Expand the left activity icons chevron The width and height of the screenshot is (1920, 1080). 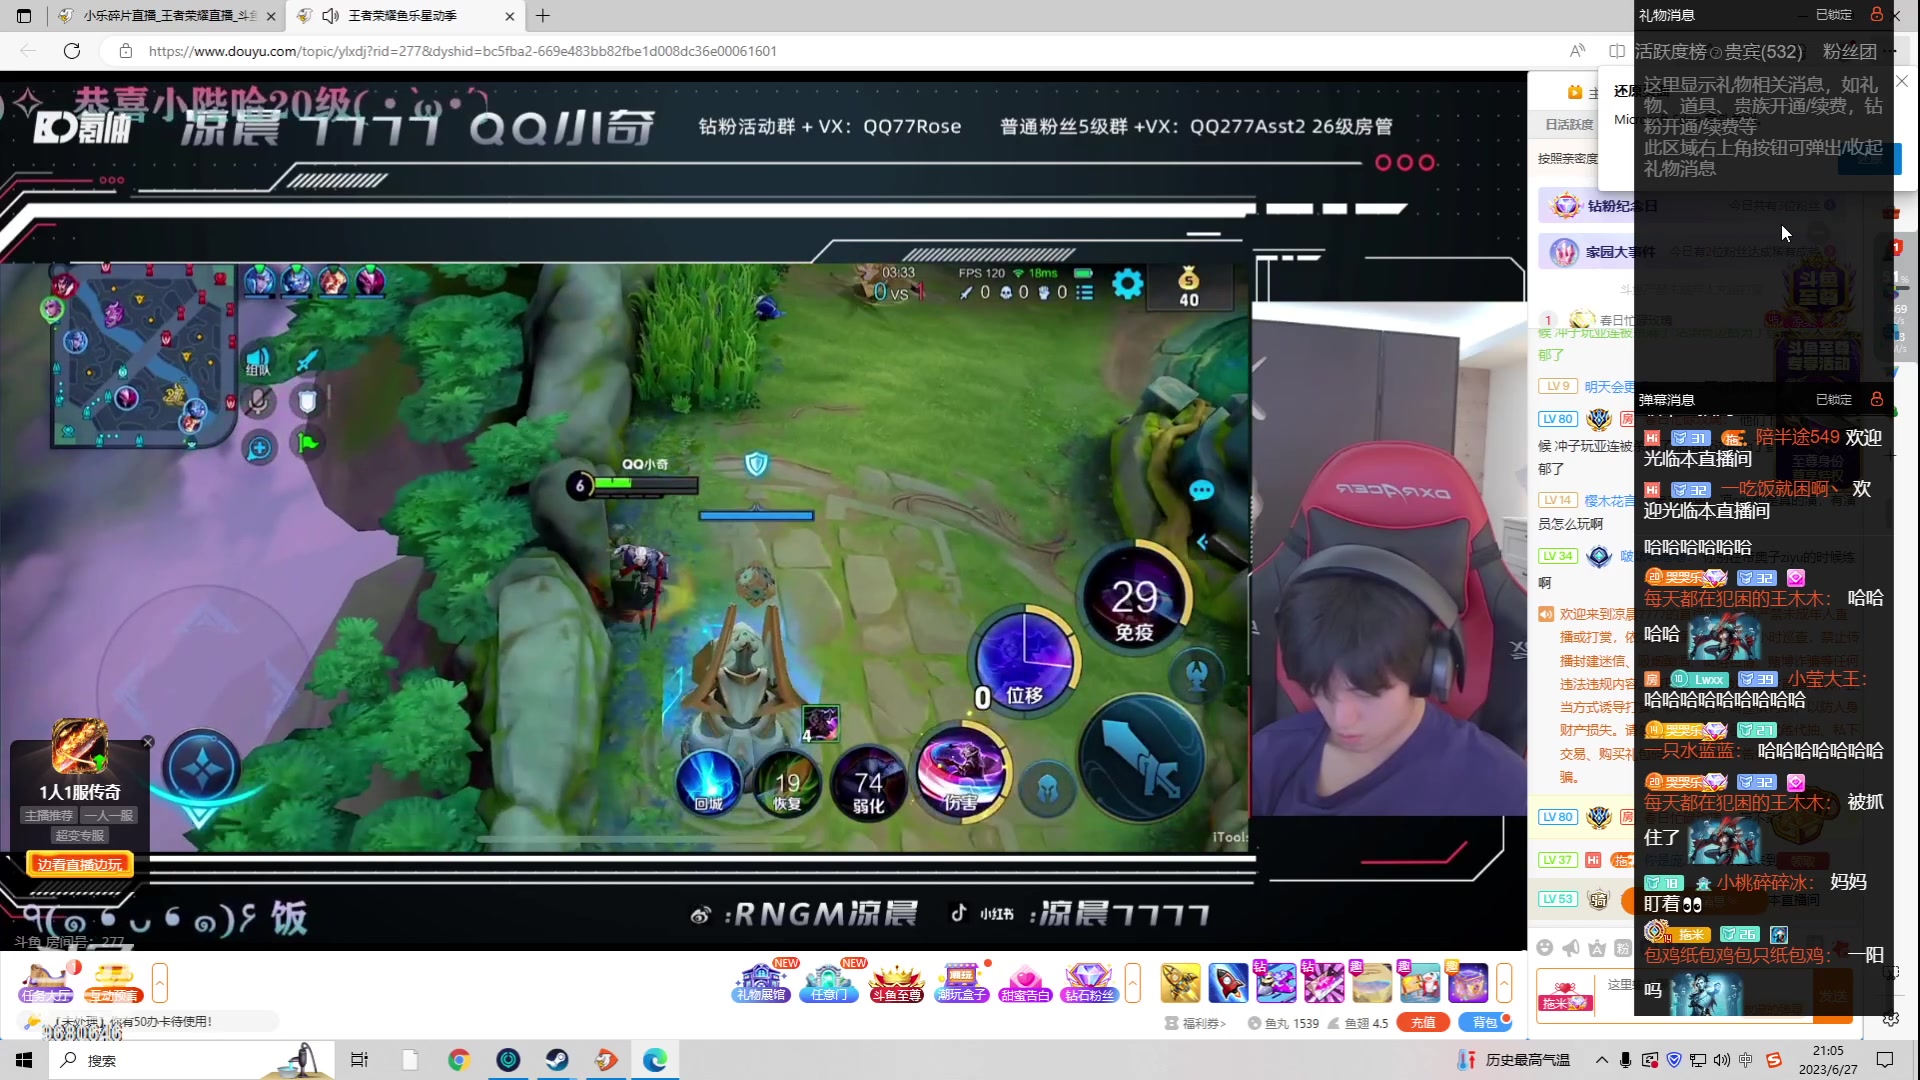(160, 982)
